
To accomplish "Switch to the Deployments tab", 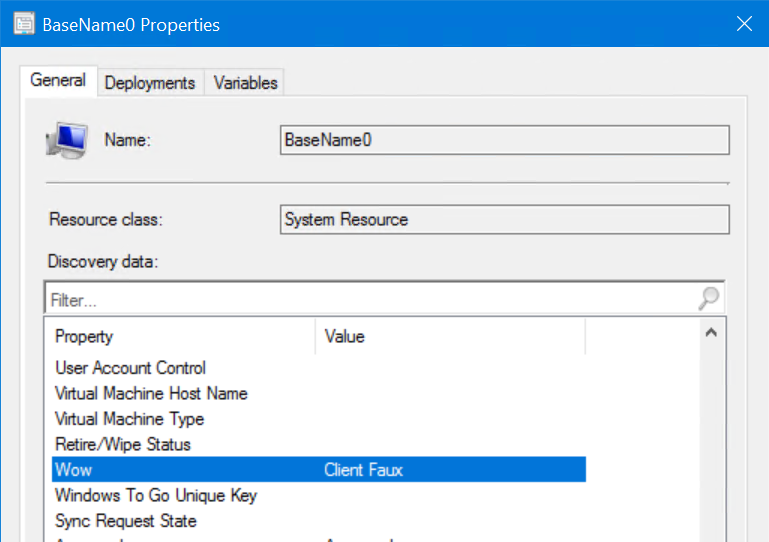I will [x=149, y=83].
